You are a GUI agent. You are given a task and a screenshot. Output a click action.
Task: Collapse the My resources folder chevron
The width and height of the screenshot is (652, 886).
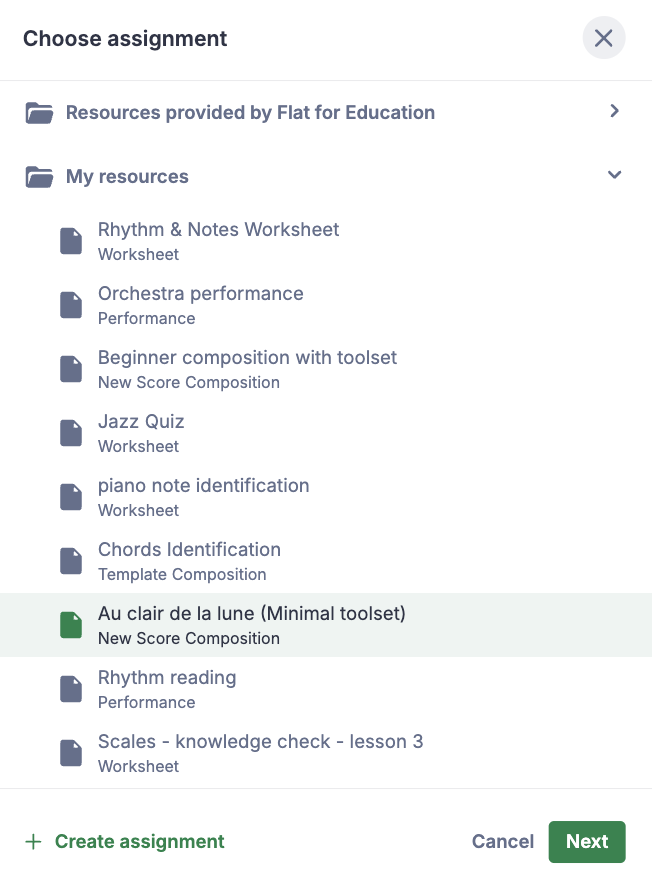pos(615,175)
